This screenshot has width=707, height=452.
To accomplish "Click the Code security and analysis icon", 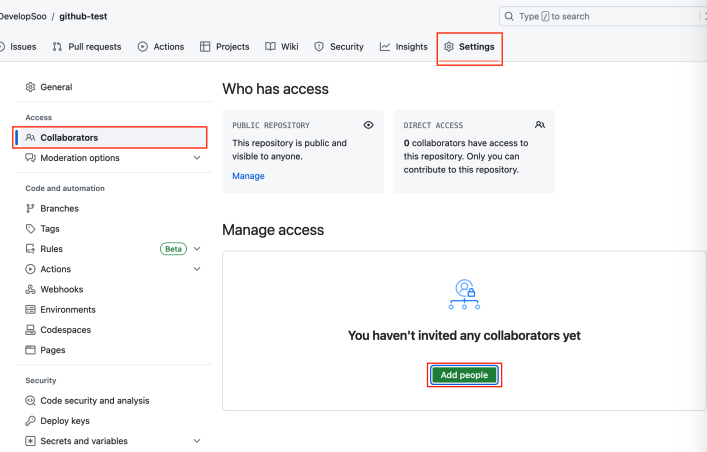I will click(30, 401).
